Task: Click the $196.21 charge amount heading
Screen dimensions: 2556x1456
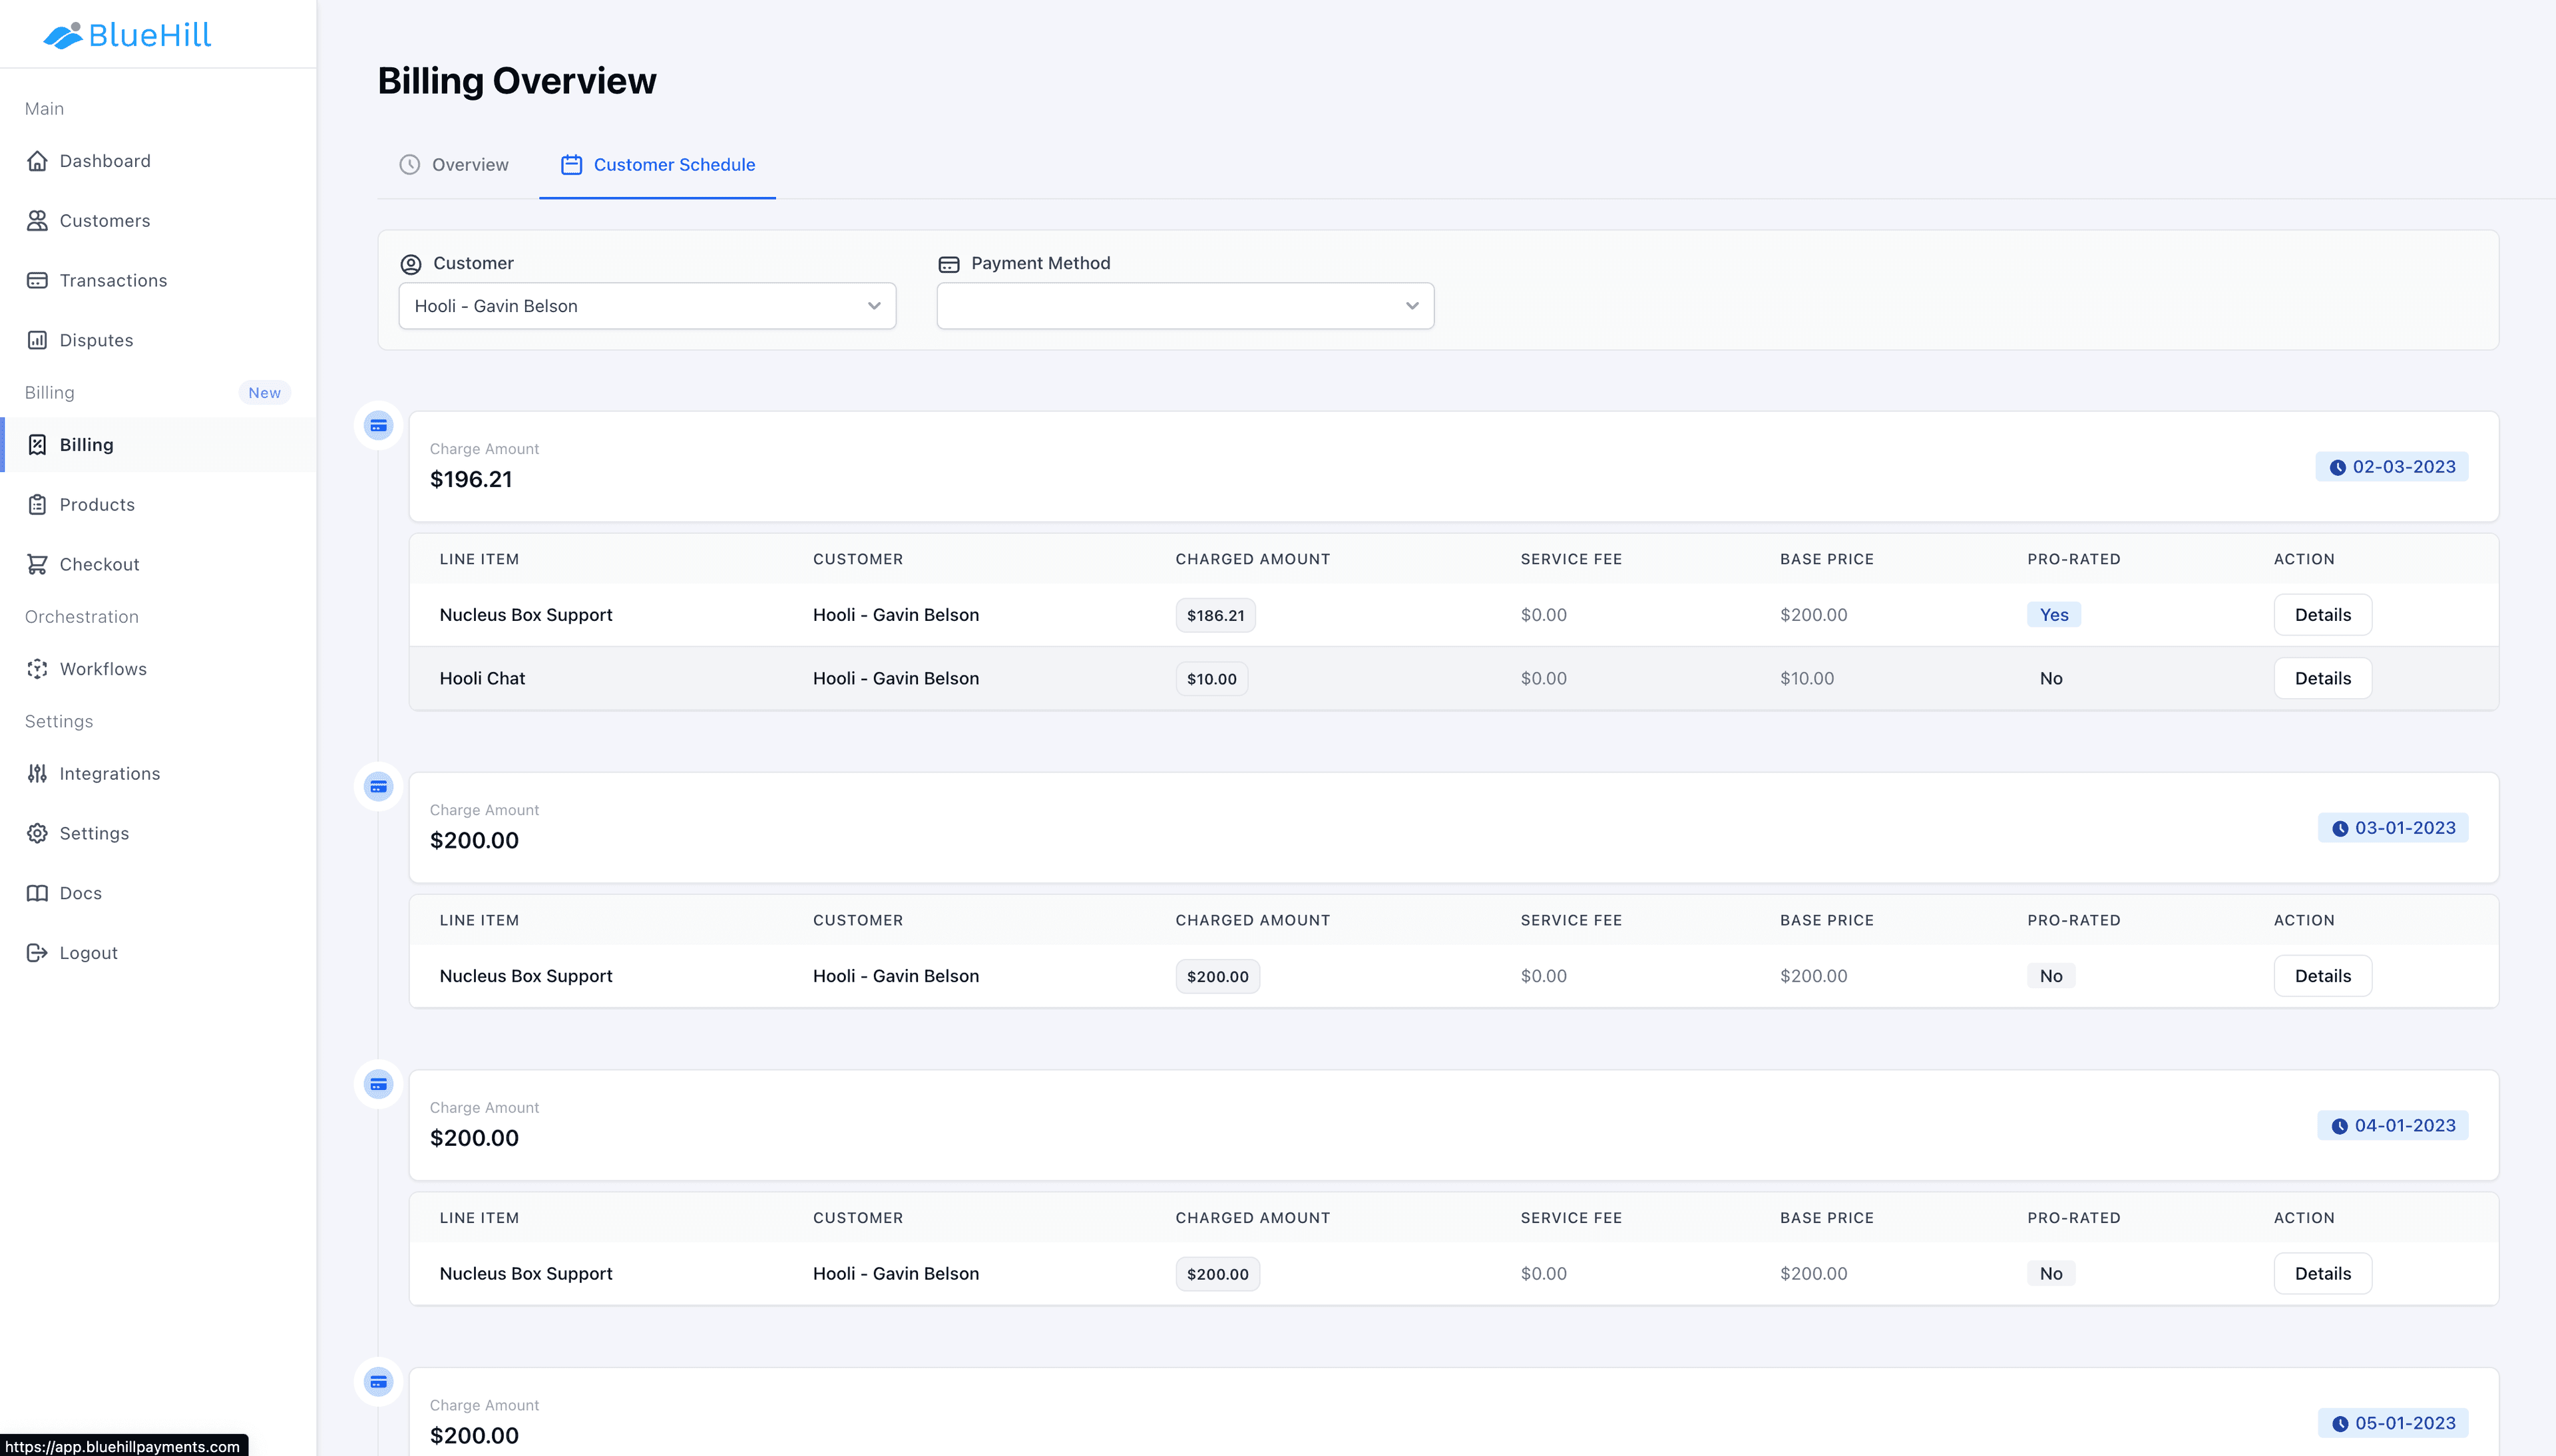Action: [471, 480]
